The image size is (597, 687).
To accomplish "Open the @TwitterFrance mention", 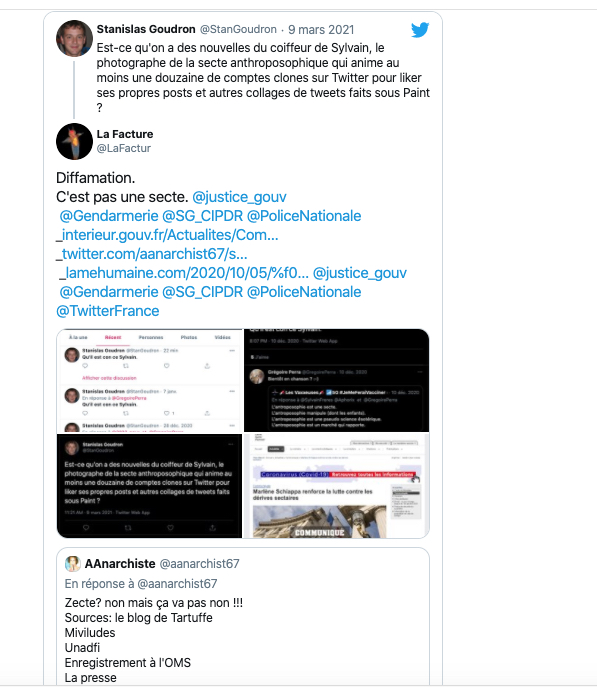I will click(x=108, y=311).
